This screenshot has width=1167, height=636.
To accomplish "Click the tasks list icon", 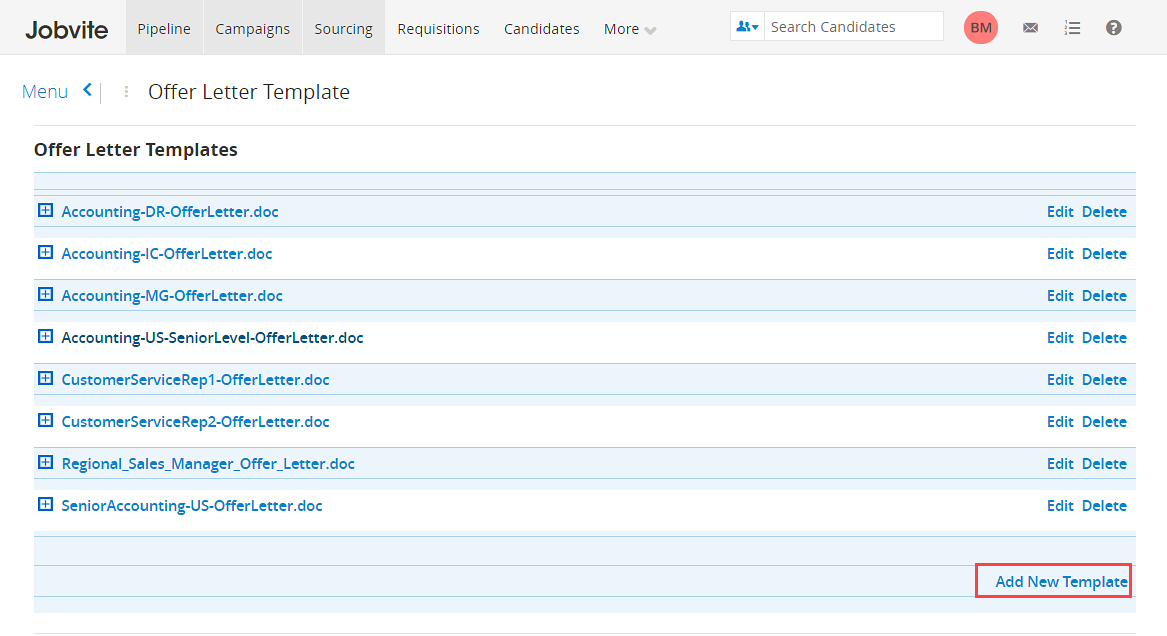I will [x=1072, y=27].
